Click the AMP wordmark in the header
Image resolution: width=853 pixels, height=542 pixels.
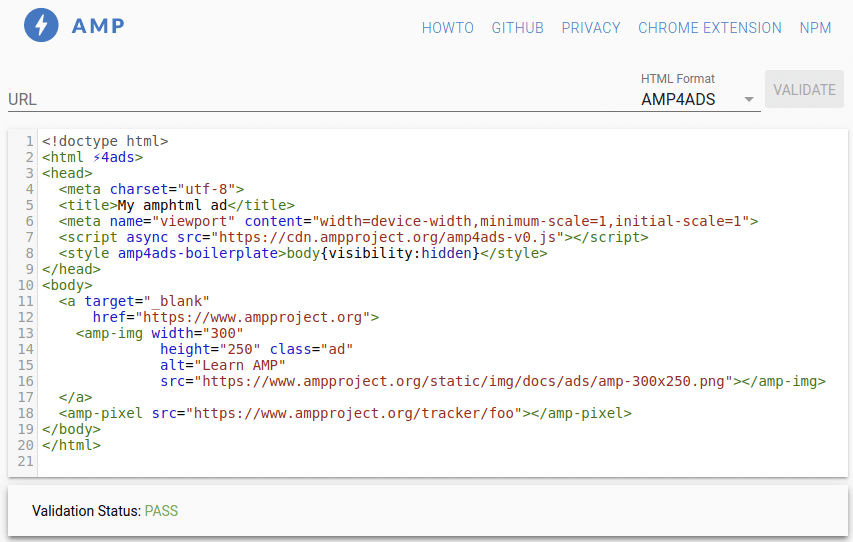pyautogui.click(x=98, y=26)
